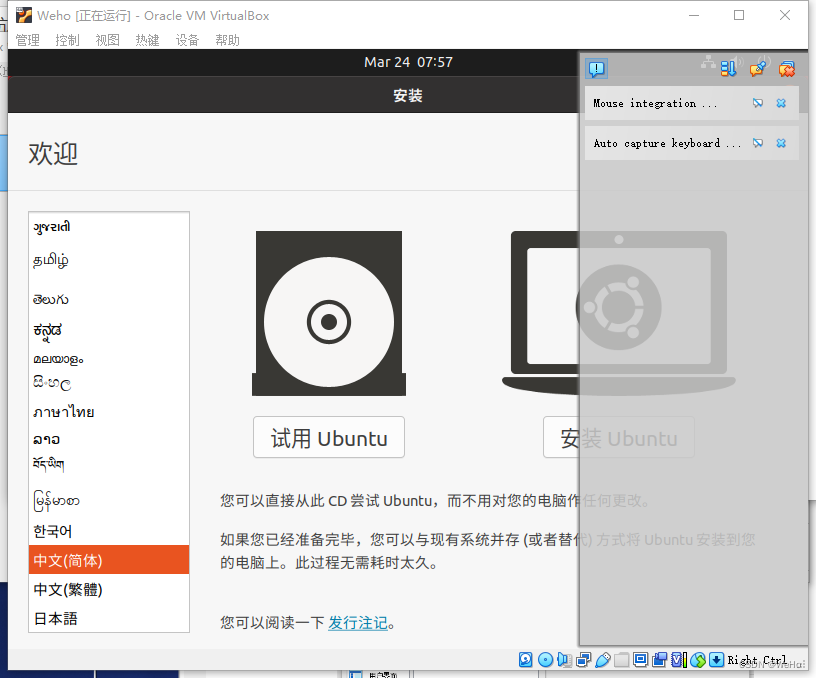Toggle the notification center speech-bubble icon
The width and height of the screenshot is (816, 678).
[596, 69]
